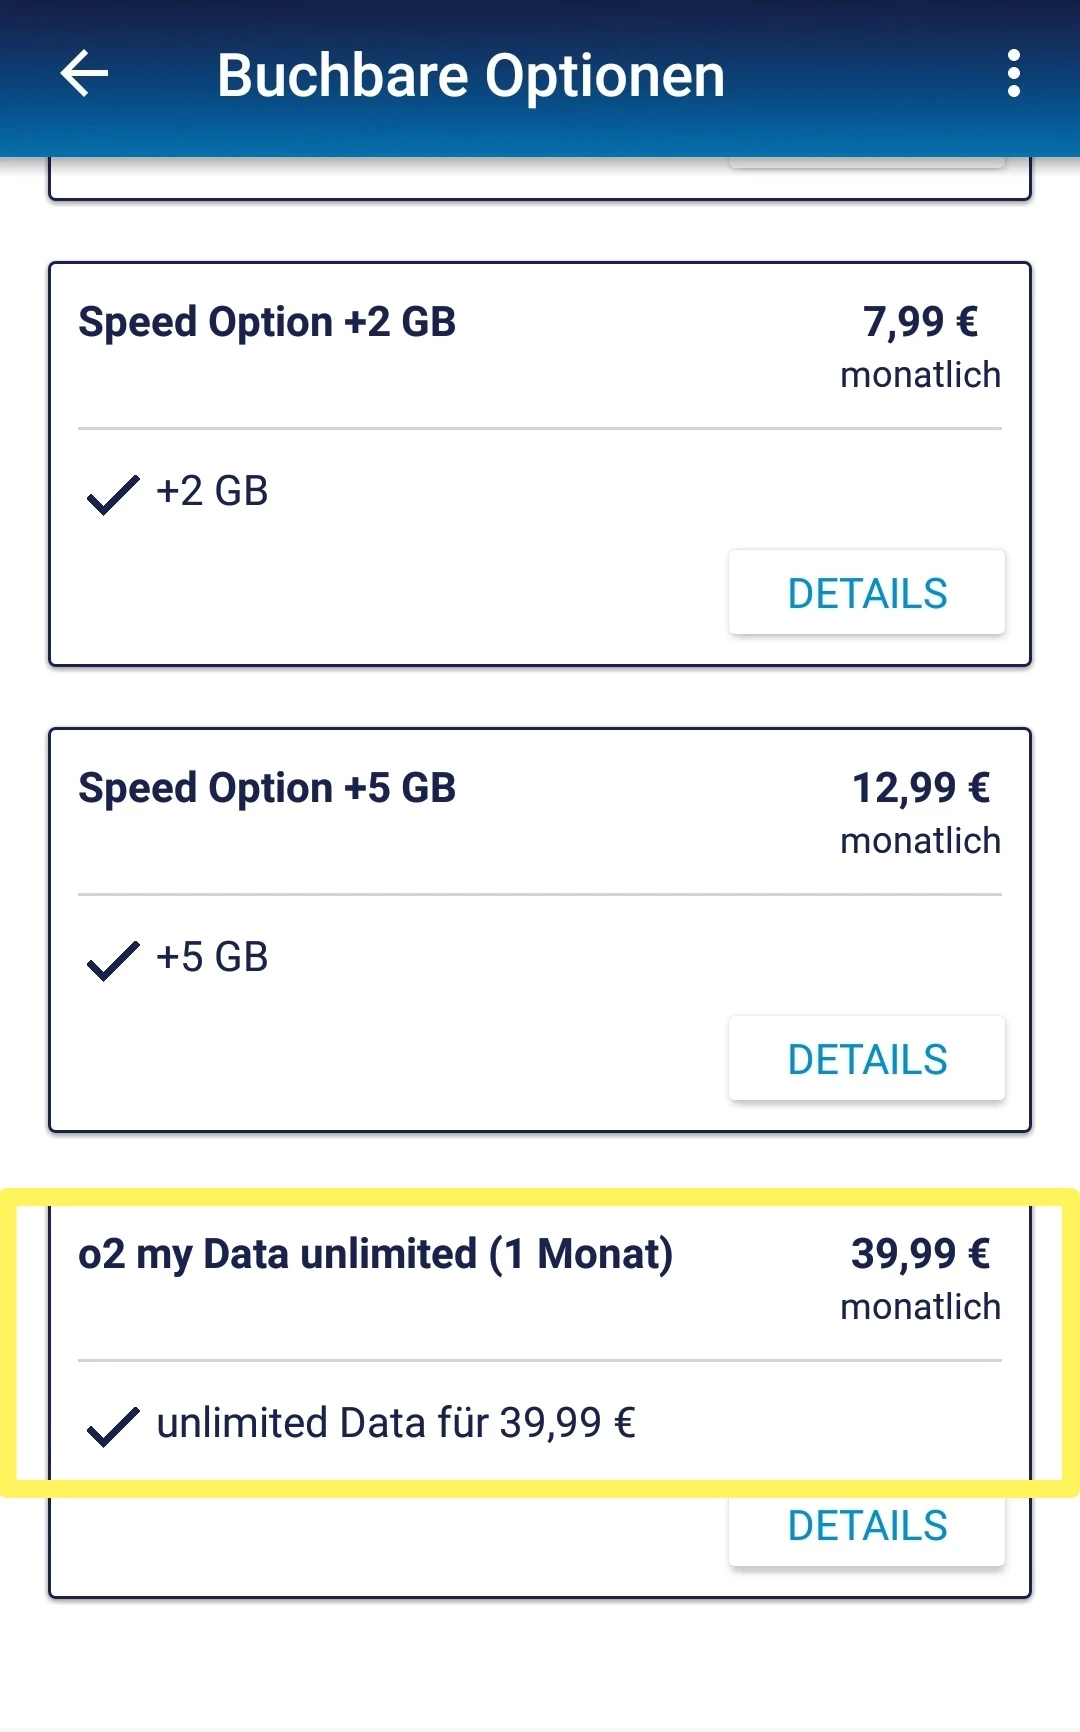Select the o2 my Data unlimited title
This screenshot has height=1732, width=1080.
click(375, 1254)
